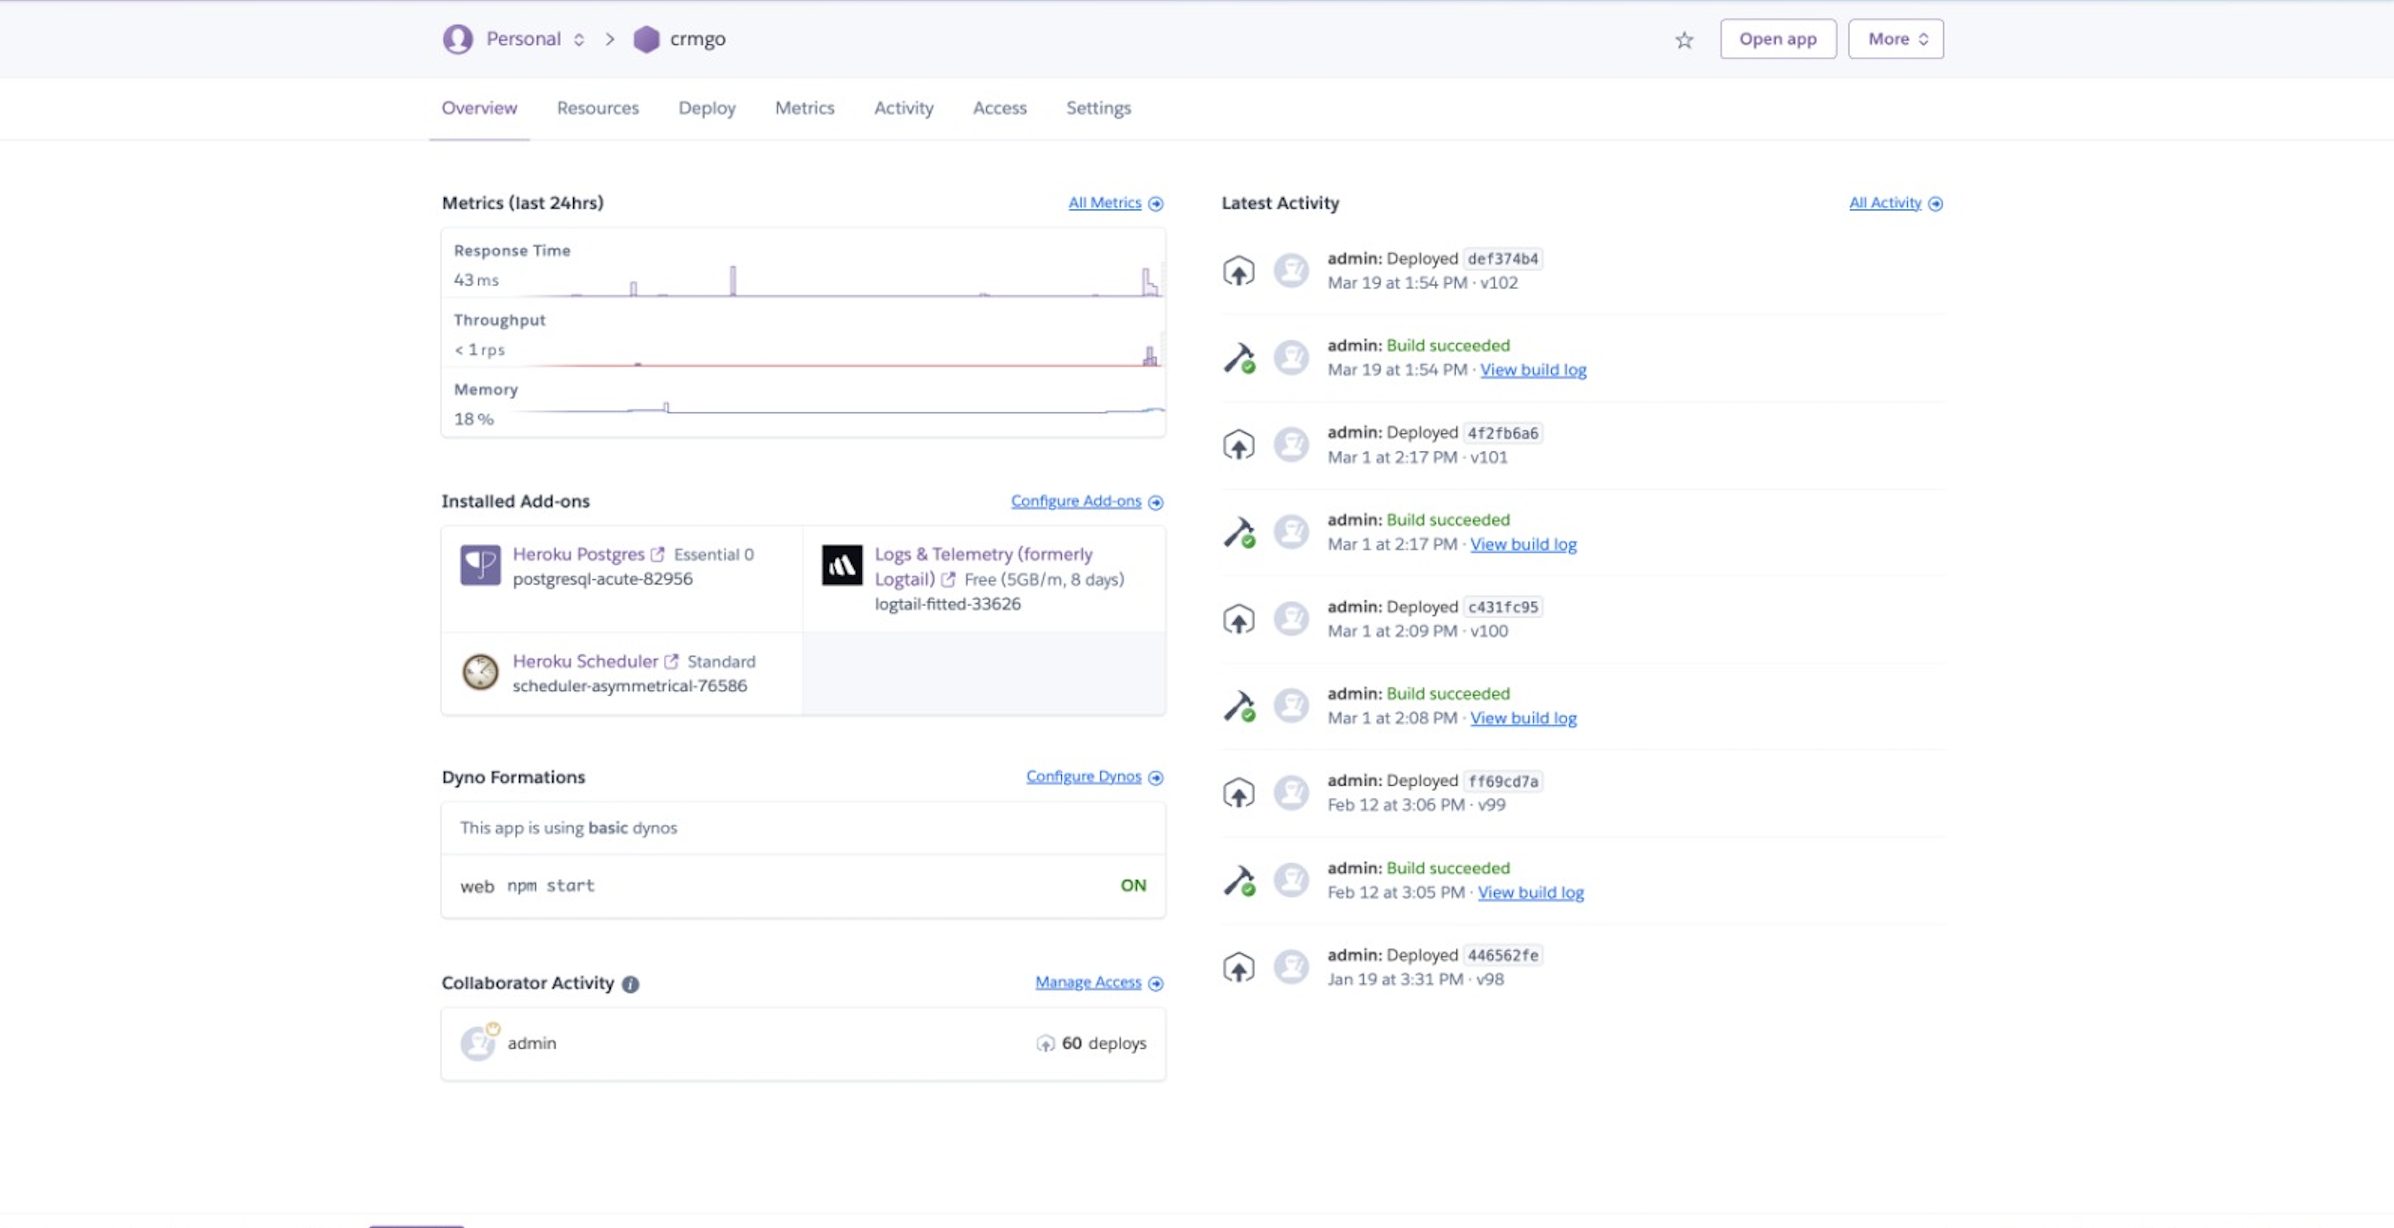This screenshot has height=1228, width=2394.
Task: Click the breadcrumb chevron before crmgo
Action: click(610, 39)
